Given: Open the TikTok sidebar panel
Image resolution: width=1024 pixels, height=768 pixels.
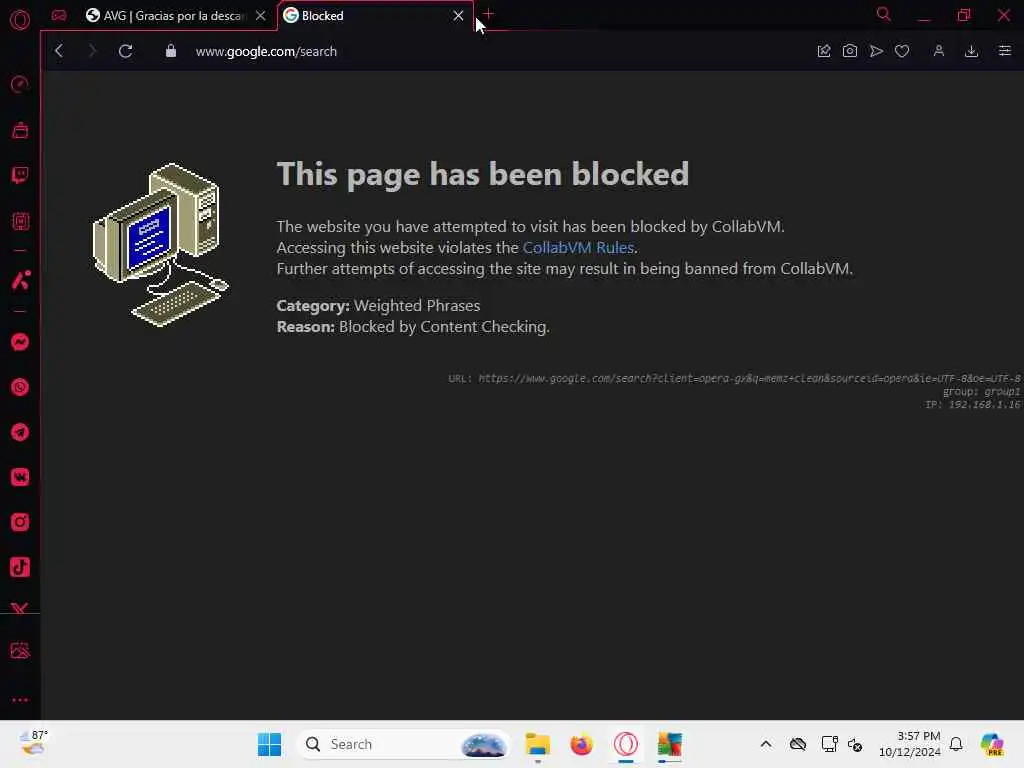Looking at the screenshot, I should (x=20, y=567).
